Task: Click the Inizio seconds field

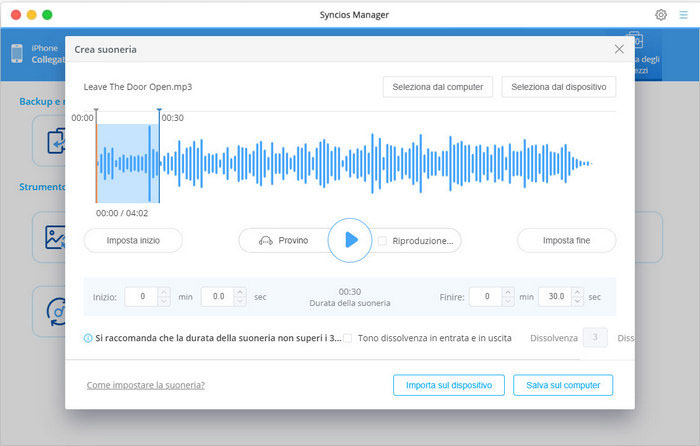Action: [x=218, y=296]
